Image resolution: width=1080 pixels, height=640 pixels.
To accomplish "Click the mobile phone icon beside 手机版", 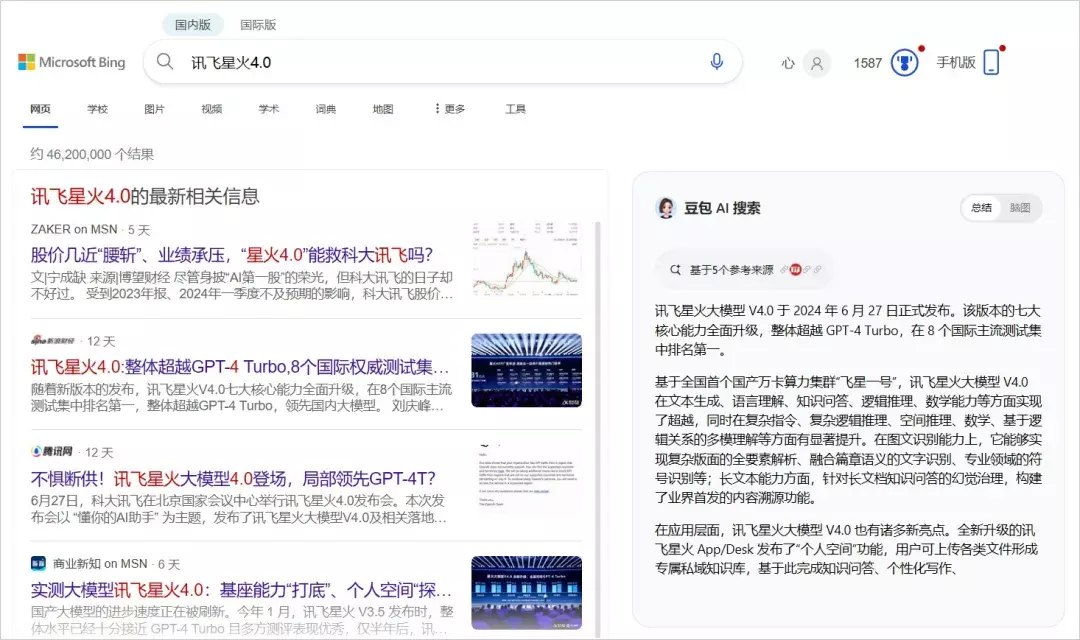I will 991,62.
